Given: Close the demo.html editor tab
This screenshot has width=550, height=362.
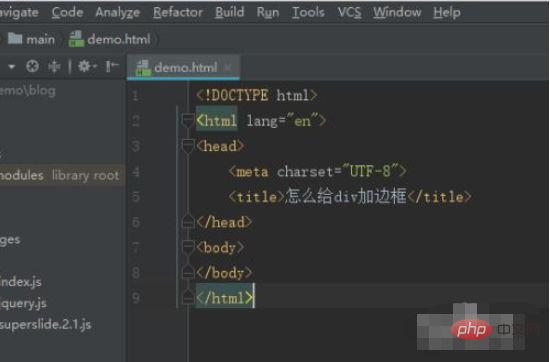Looking at the screenshot, I should tap(228, 67).
